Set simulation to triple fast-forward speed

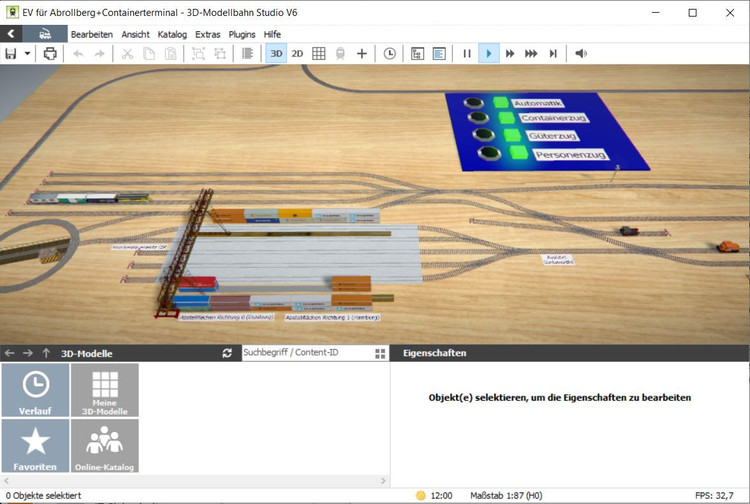point(531,54)
